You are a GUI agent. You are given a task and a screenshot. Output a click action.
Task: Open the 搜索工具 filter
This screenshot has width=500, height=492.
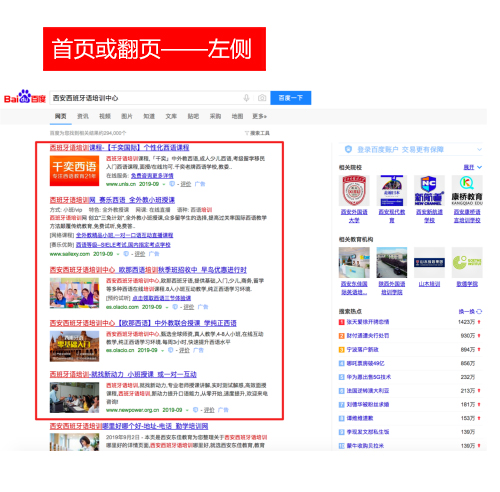[x=257, y=133]
